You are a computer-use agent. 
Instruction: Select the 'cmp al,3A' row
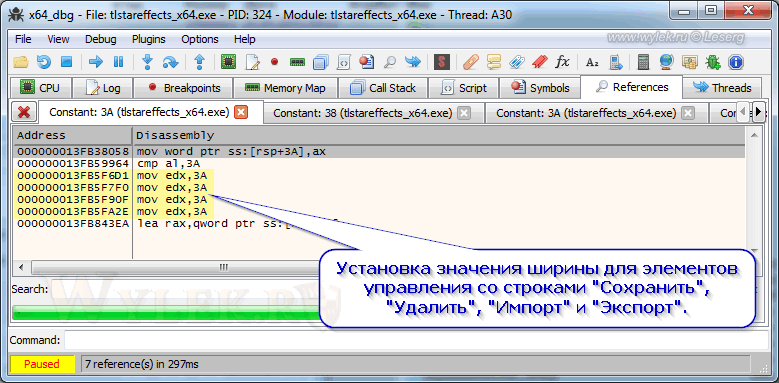tap(380, 163)
